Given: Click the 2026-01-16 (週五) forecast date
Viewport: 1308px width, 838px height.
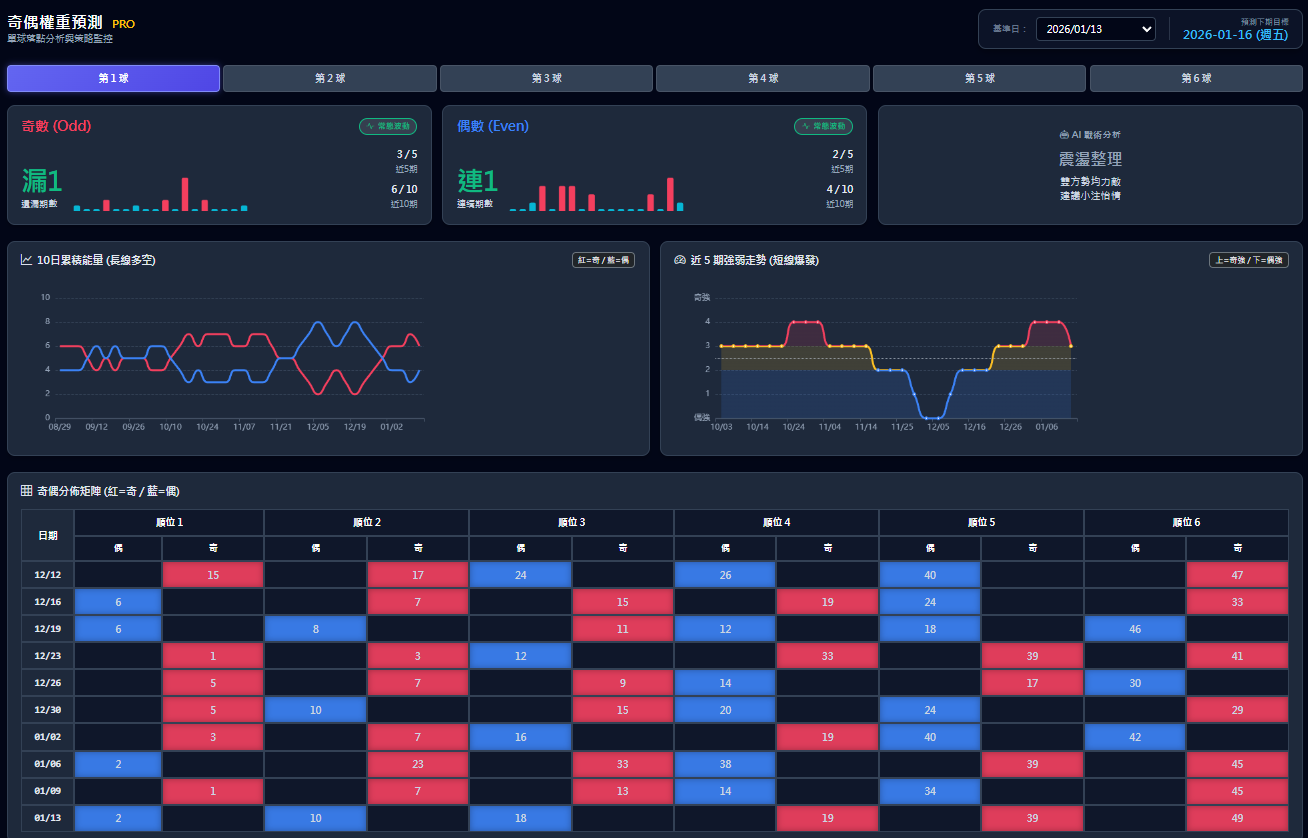Looking at the screenshot, I should pyautogui.click(x=1235, y=35).
